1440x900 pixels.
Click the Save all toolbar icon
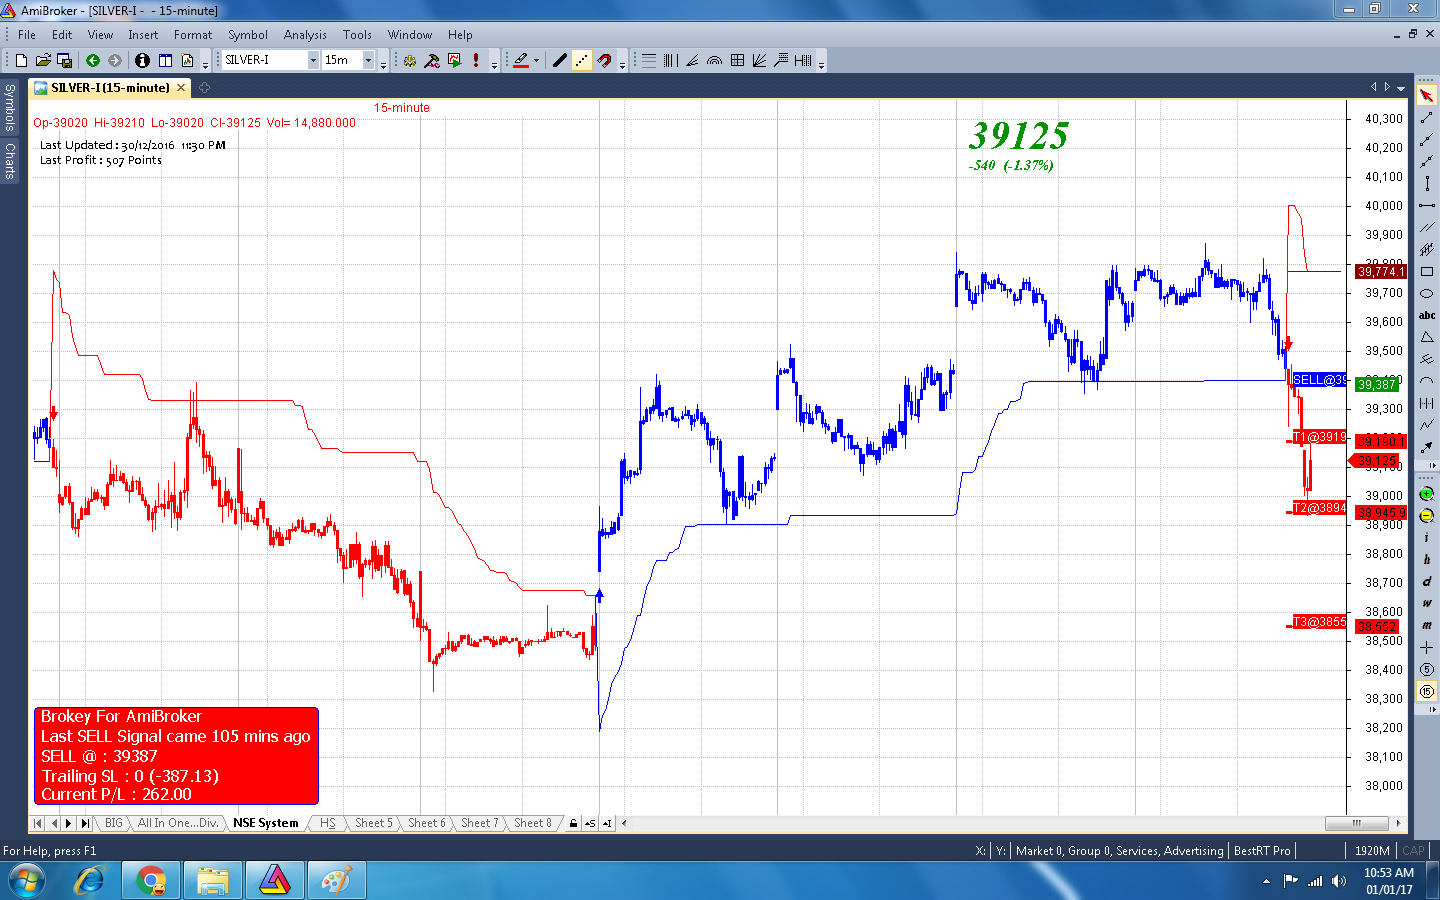pos(64,60)
